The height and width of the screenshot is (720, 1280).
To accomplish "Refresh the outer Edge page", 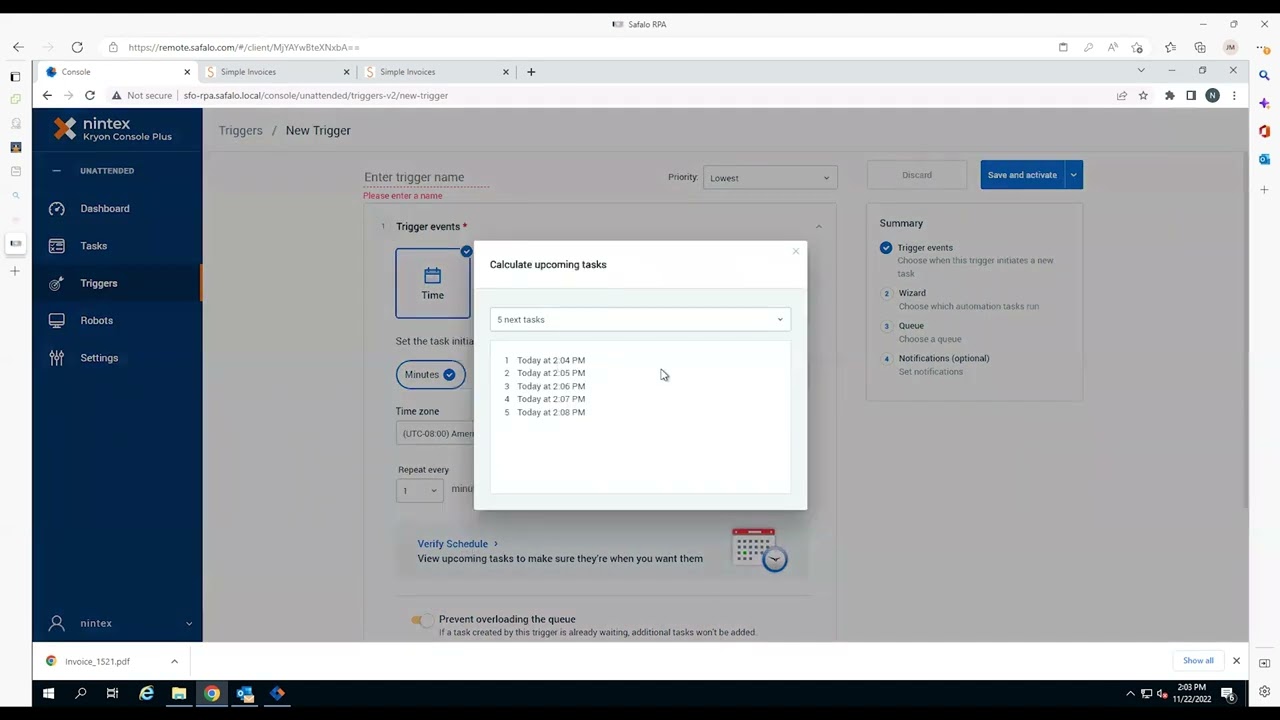I will (x=77, y=47).
